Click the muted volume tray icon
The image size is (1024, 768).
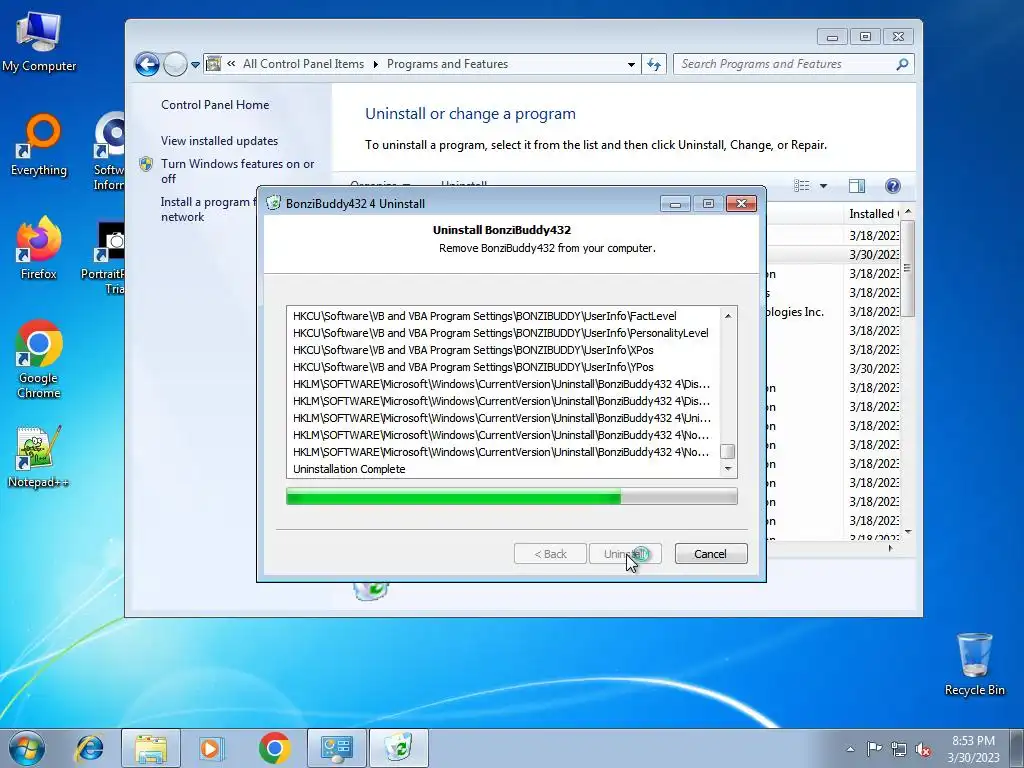tap(923, 749)
